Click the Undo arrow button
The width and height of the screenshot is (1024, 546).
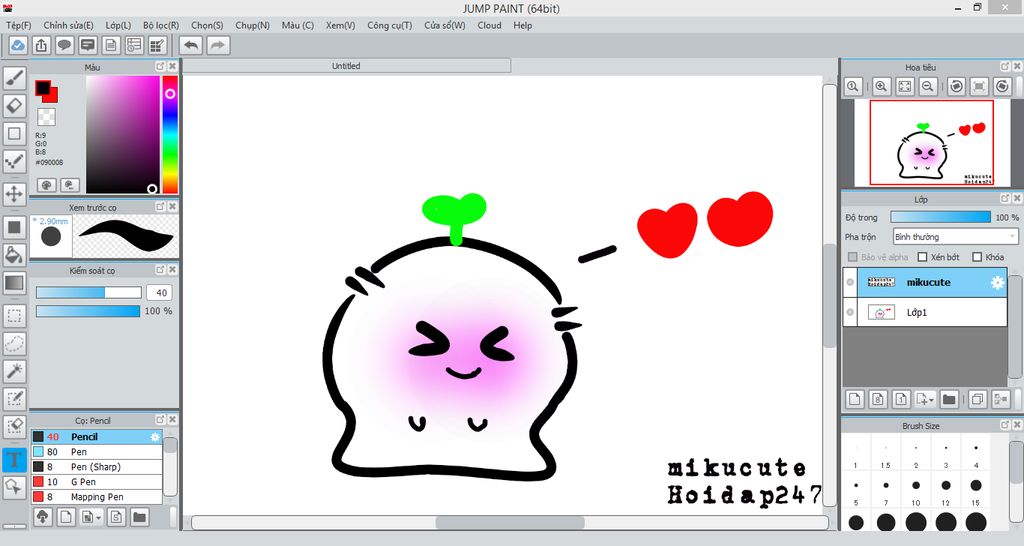coord(191,46)
